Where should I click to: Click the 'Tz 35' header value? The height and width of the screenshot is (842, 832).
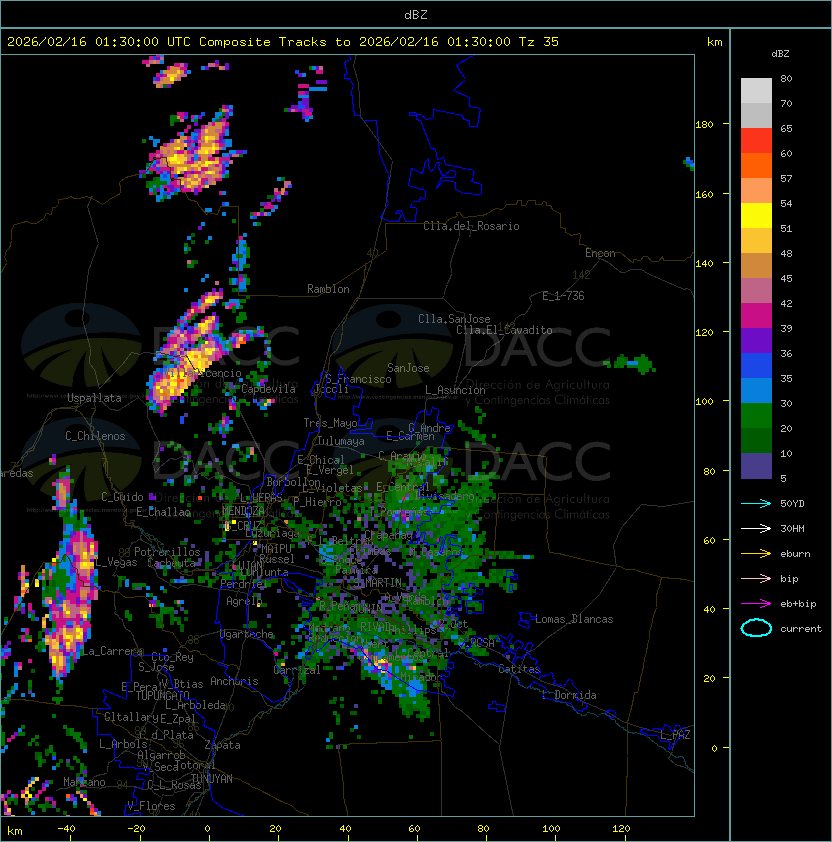[x=539, y=42]
